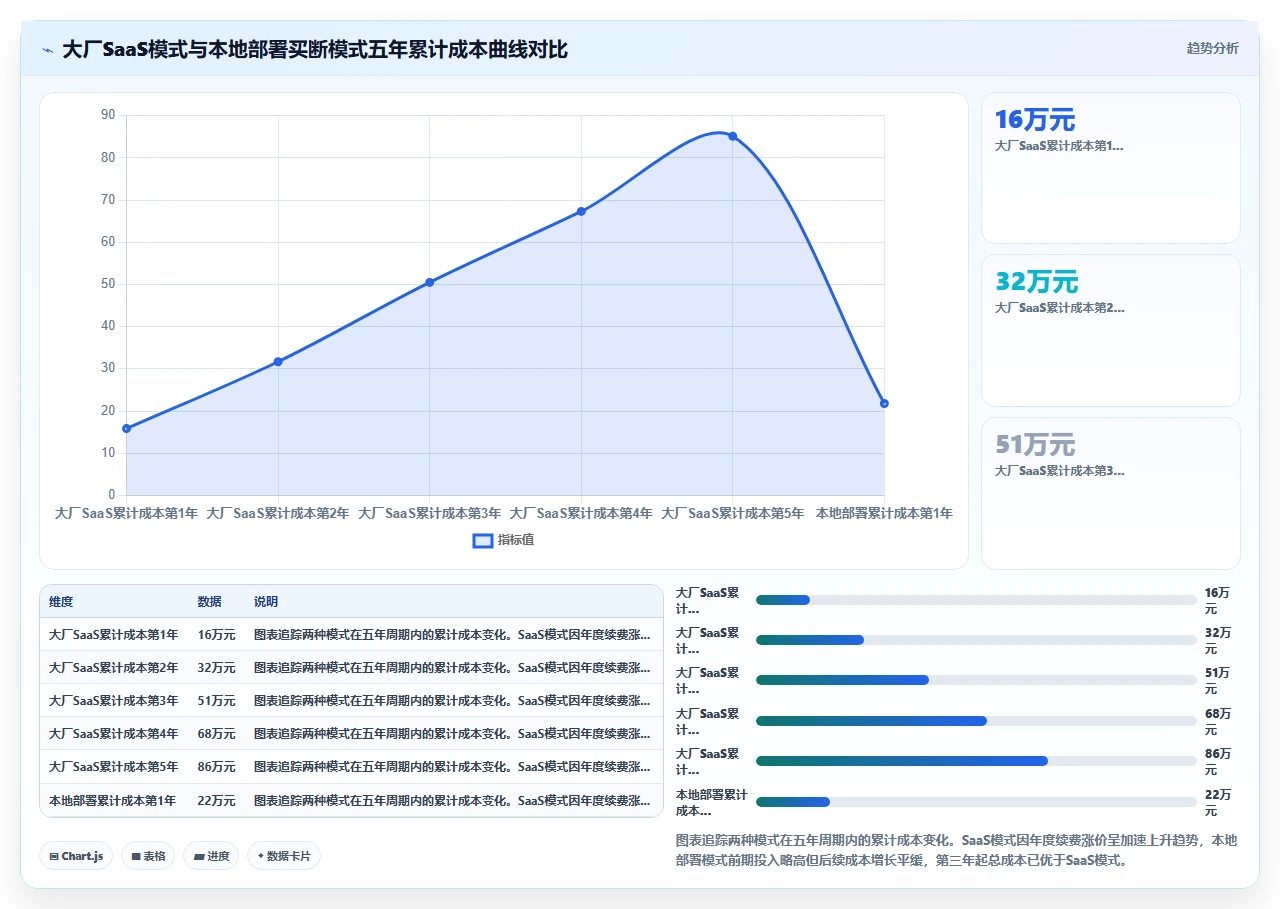
Task: Click the 数据卡片 tag chip
Action: click(284, 856)
